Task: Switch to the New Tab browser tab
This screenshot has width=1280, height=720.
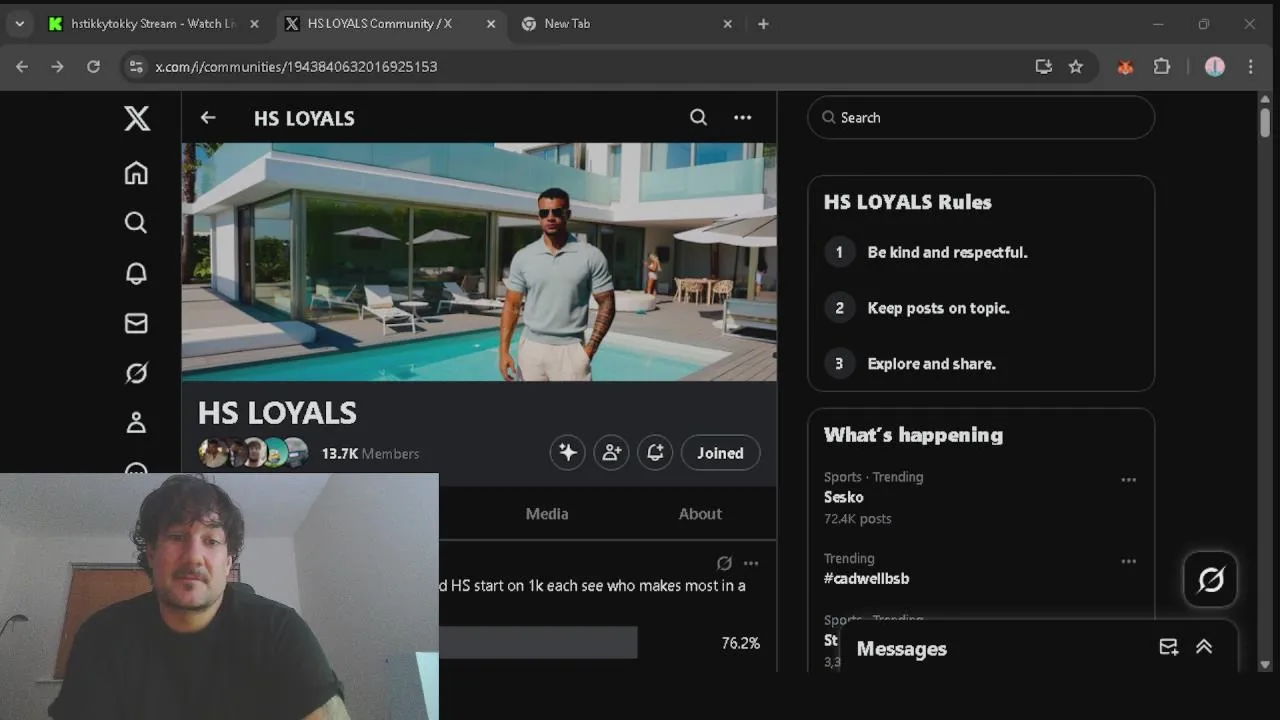Action: 567,24
